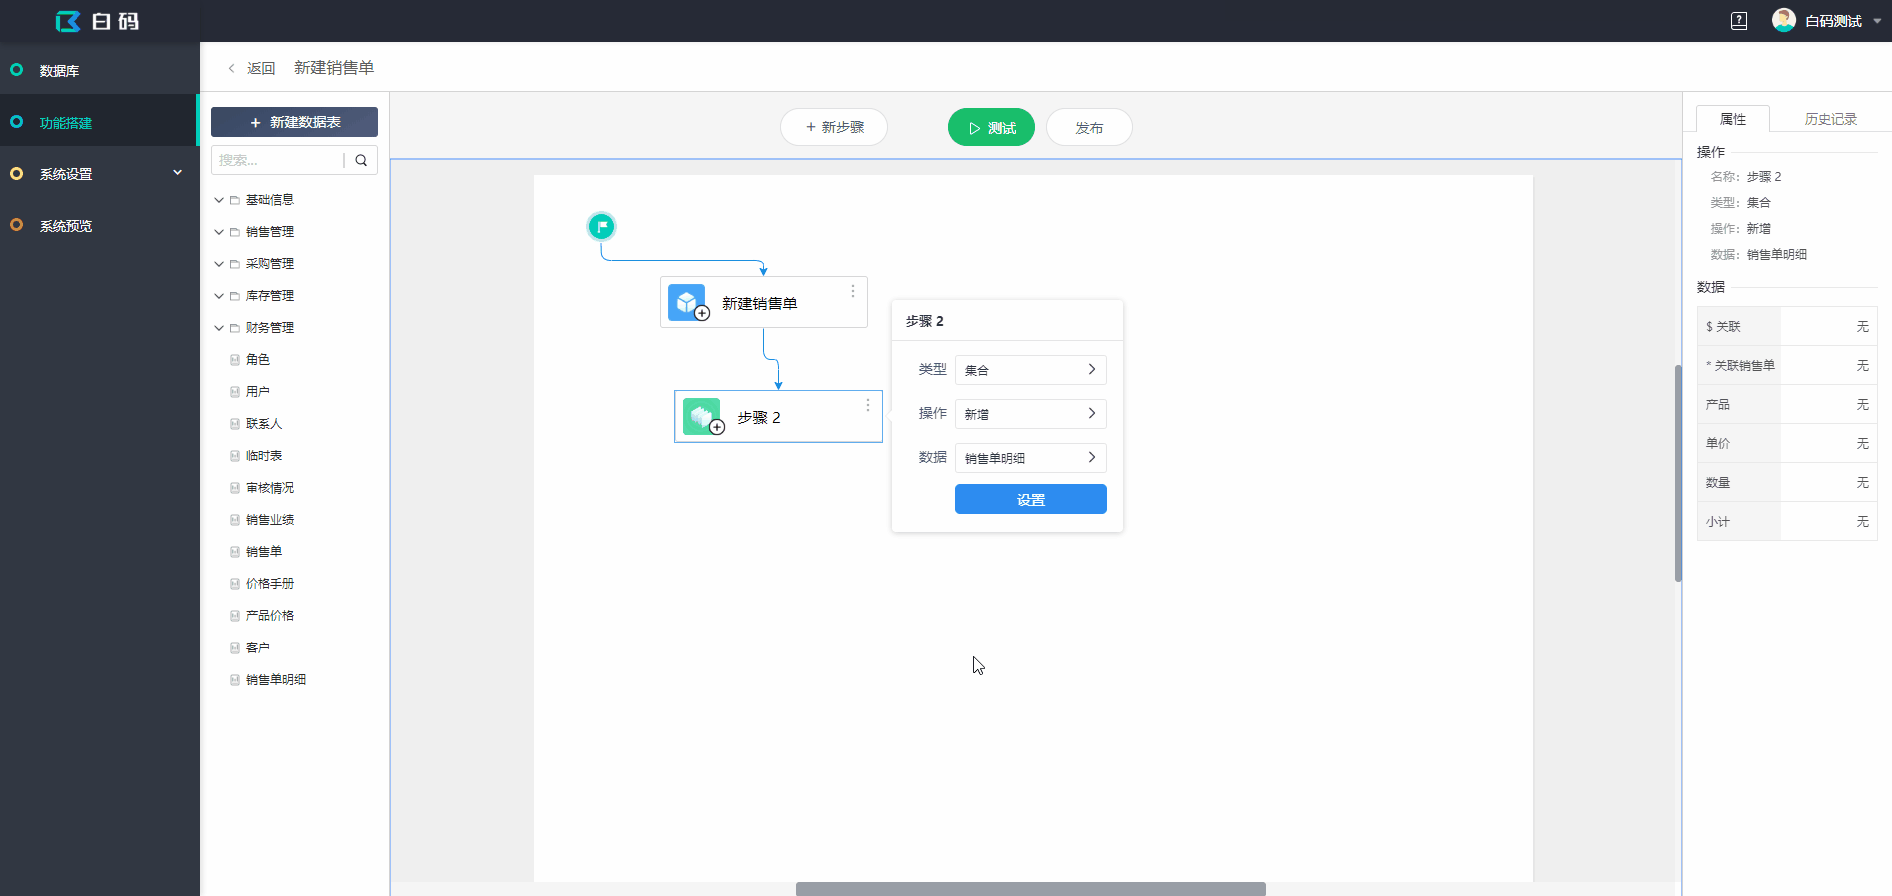Open the three-dot menu on 新建销售单 node
Viewport: 1892px width, 896px height.
[852, 291]
